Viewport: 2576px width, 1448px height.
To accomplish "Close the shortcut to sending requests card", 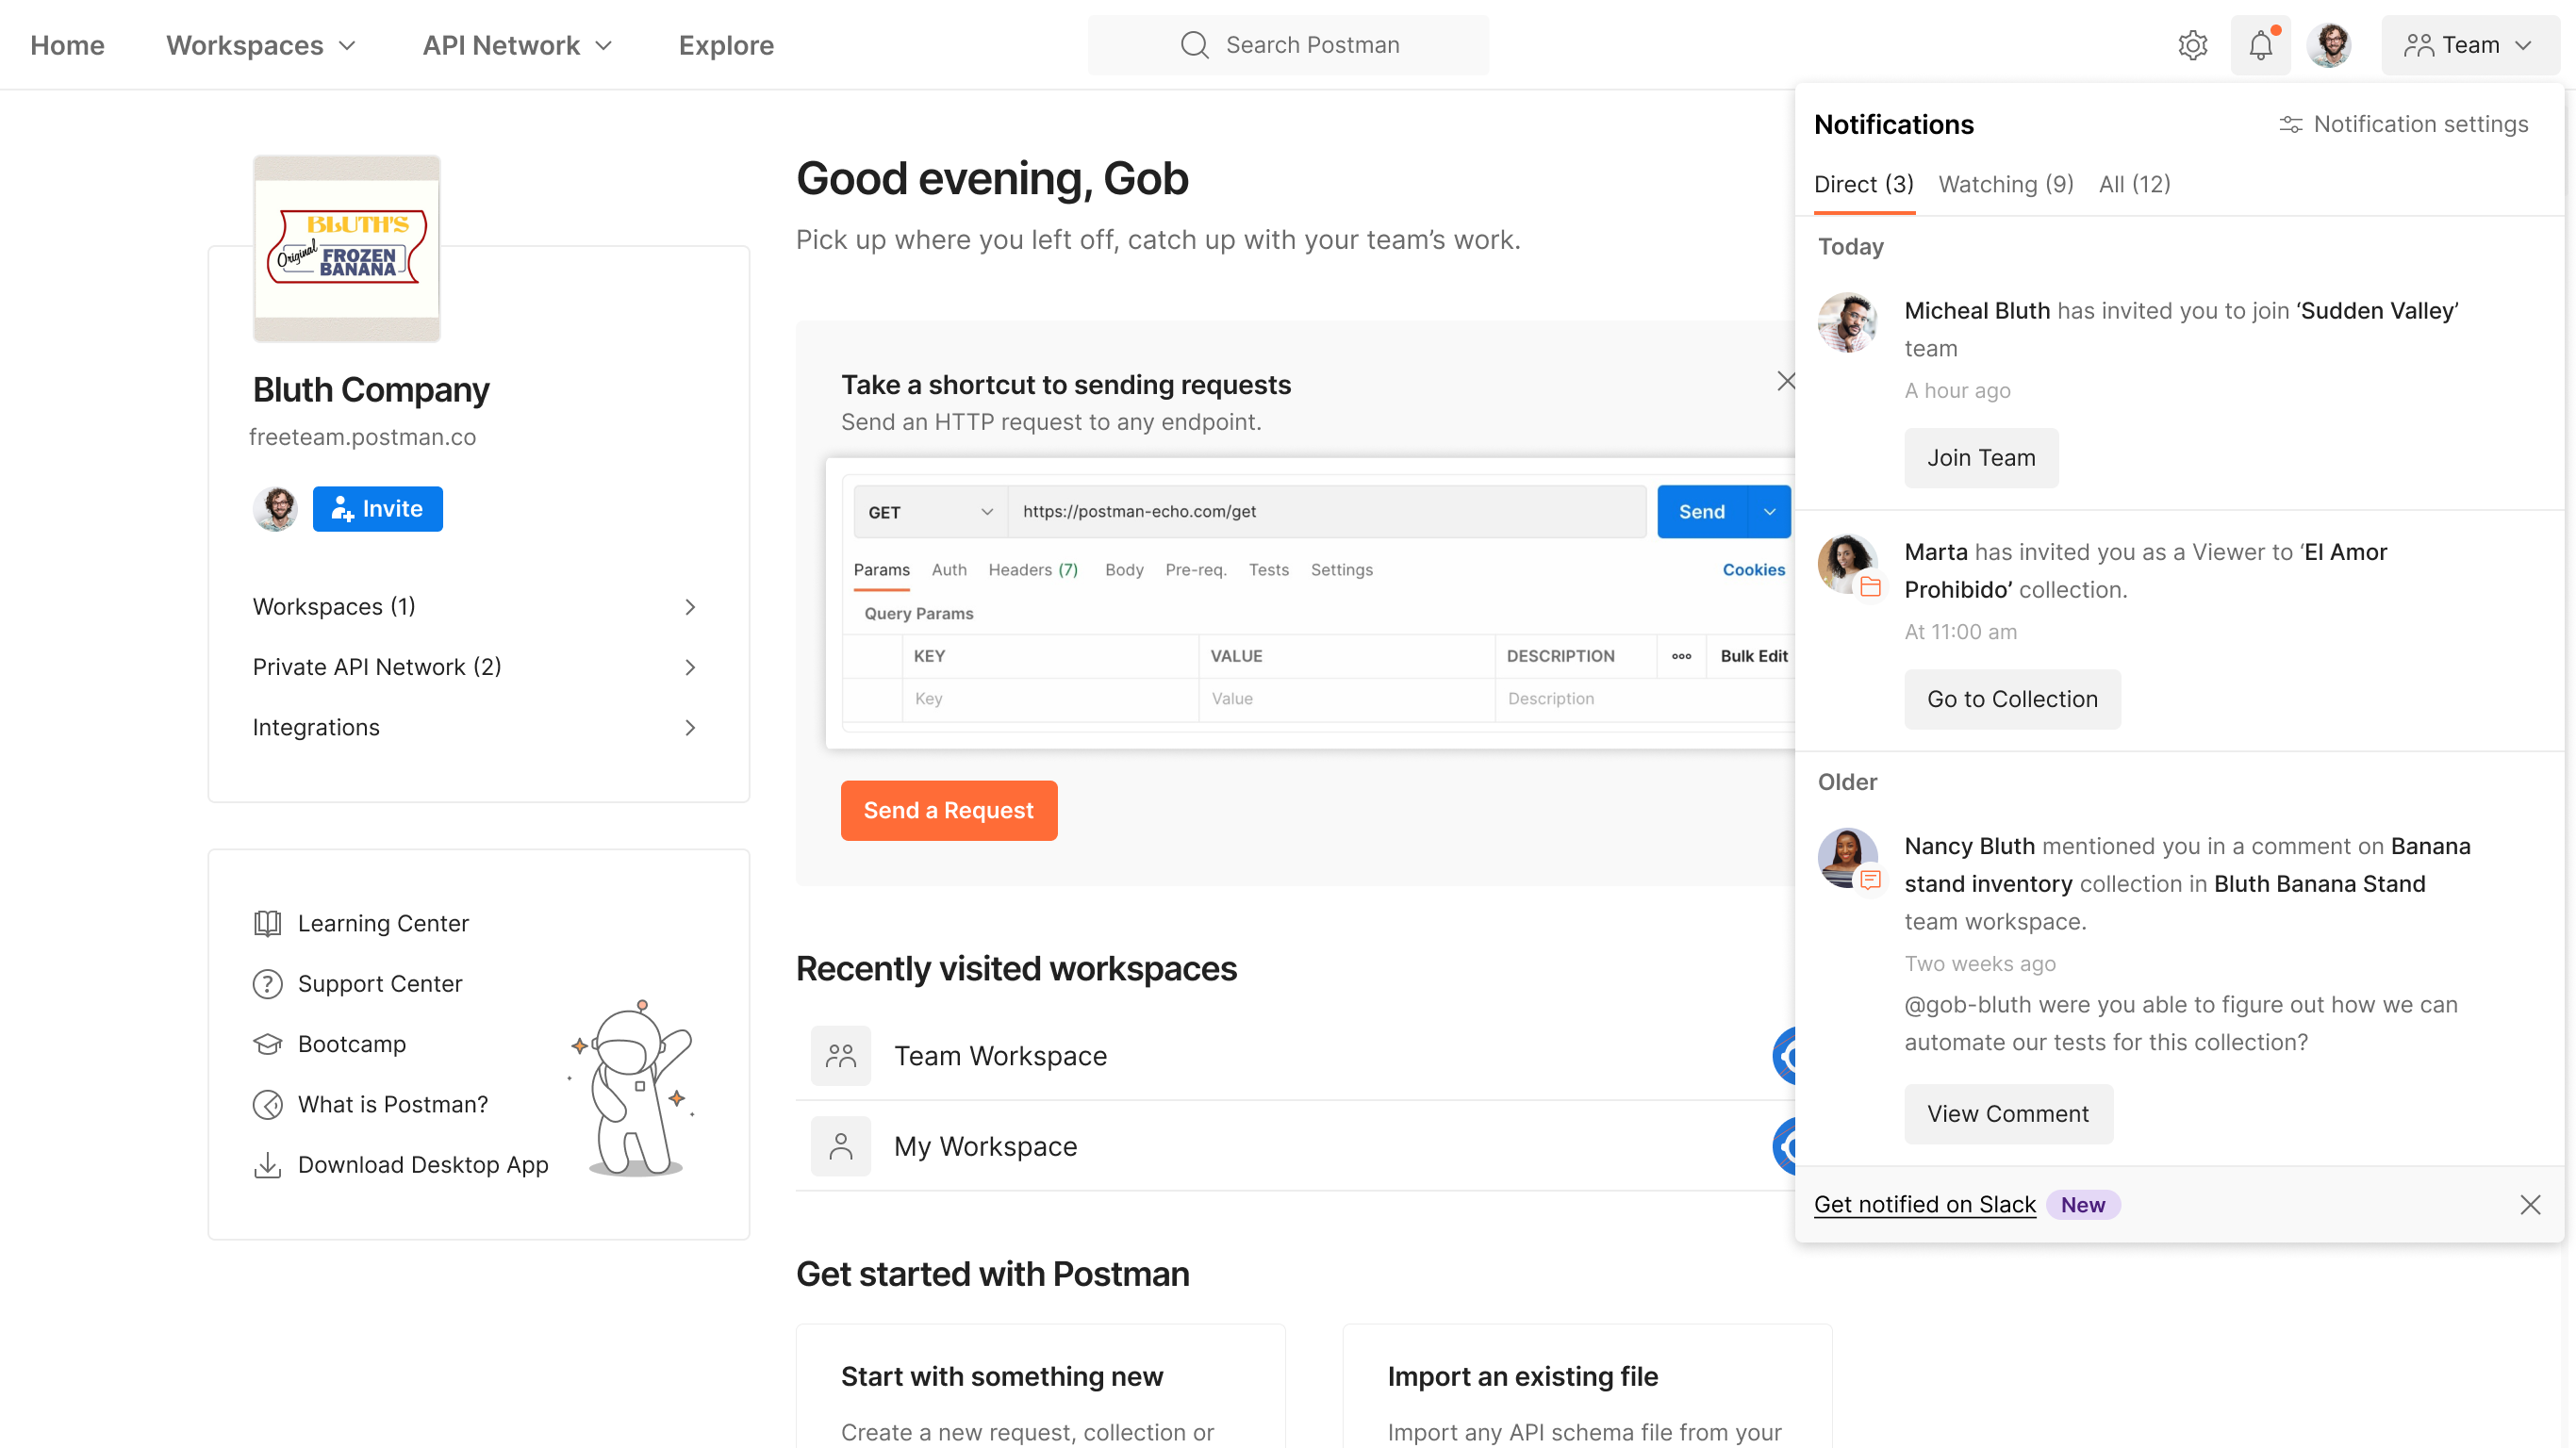I will pos(1786,381).
